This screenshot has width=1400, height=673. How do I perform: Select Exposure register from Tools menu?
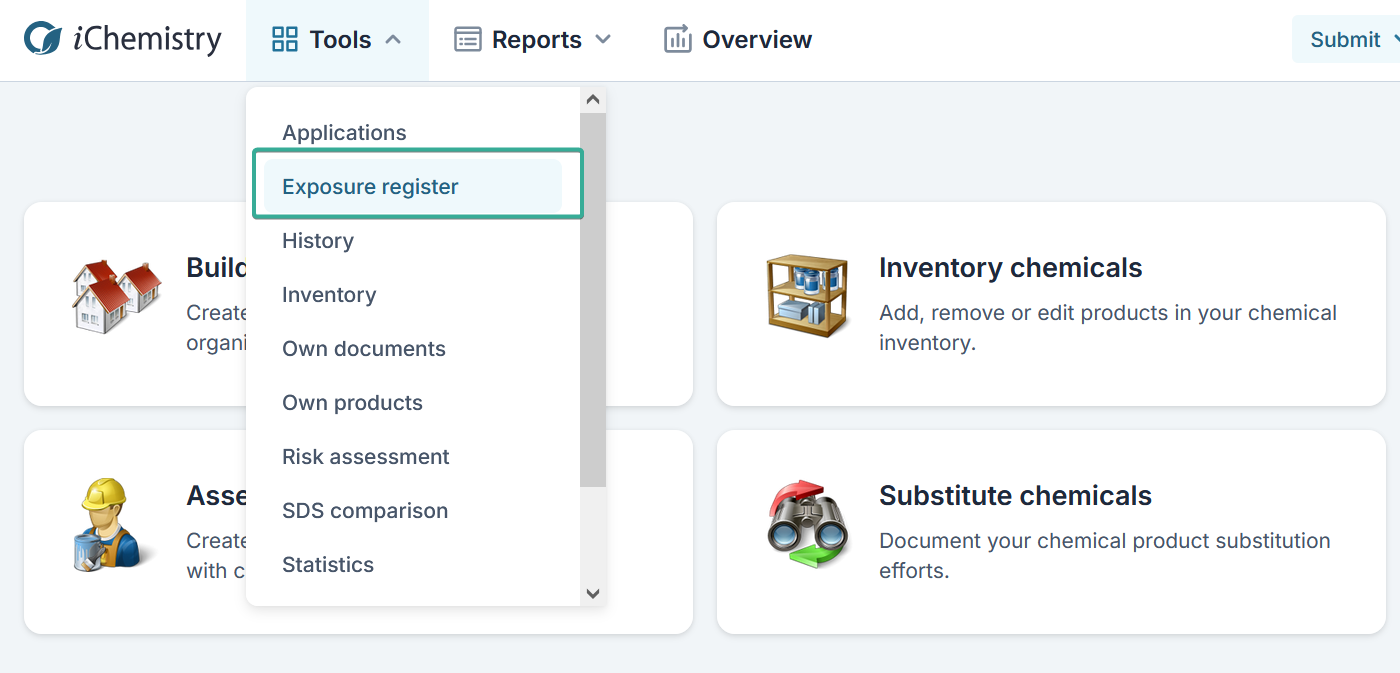click(370, 187)
